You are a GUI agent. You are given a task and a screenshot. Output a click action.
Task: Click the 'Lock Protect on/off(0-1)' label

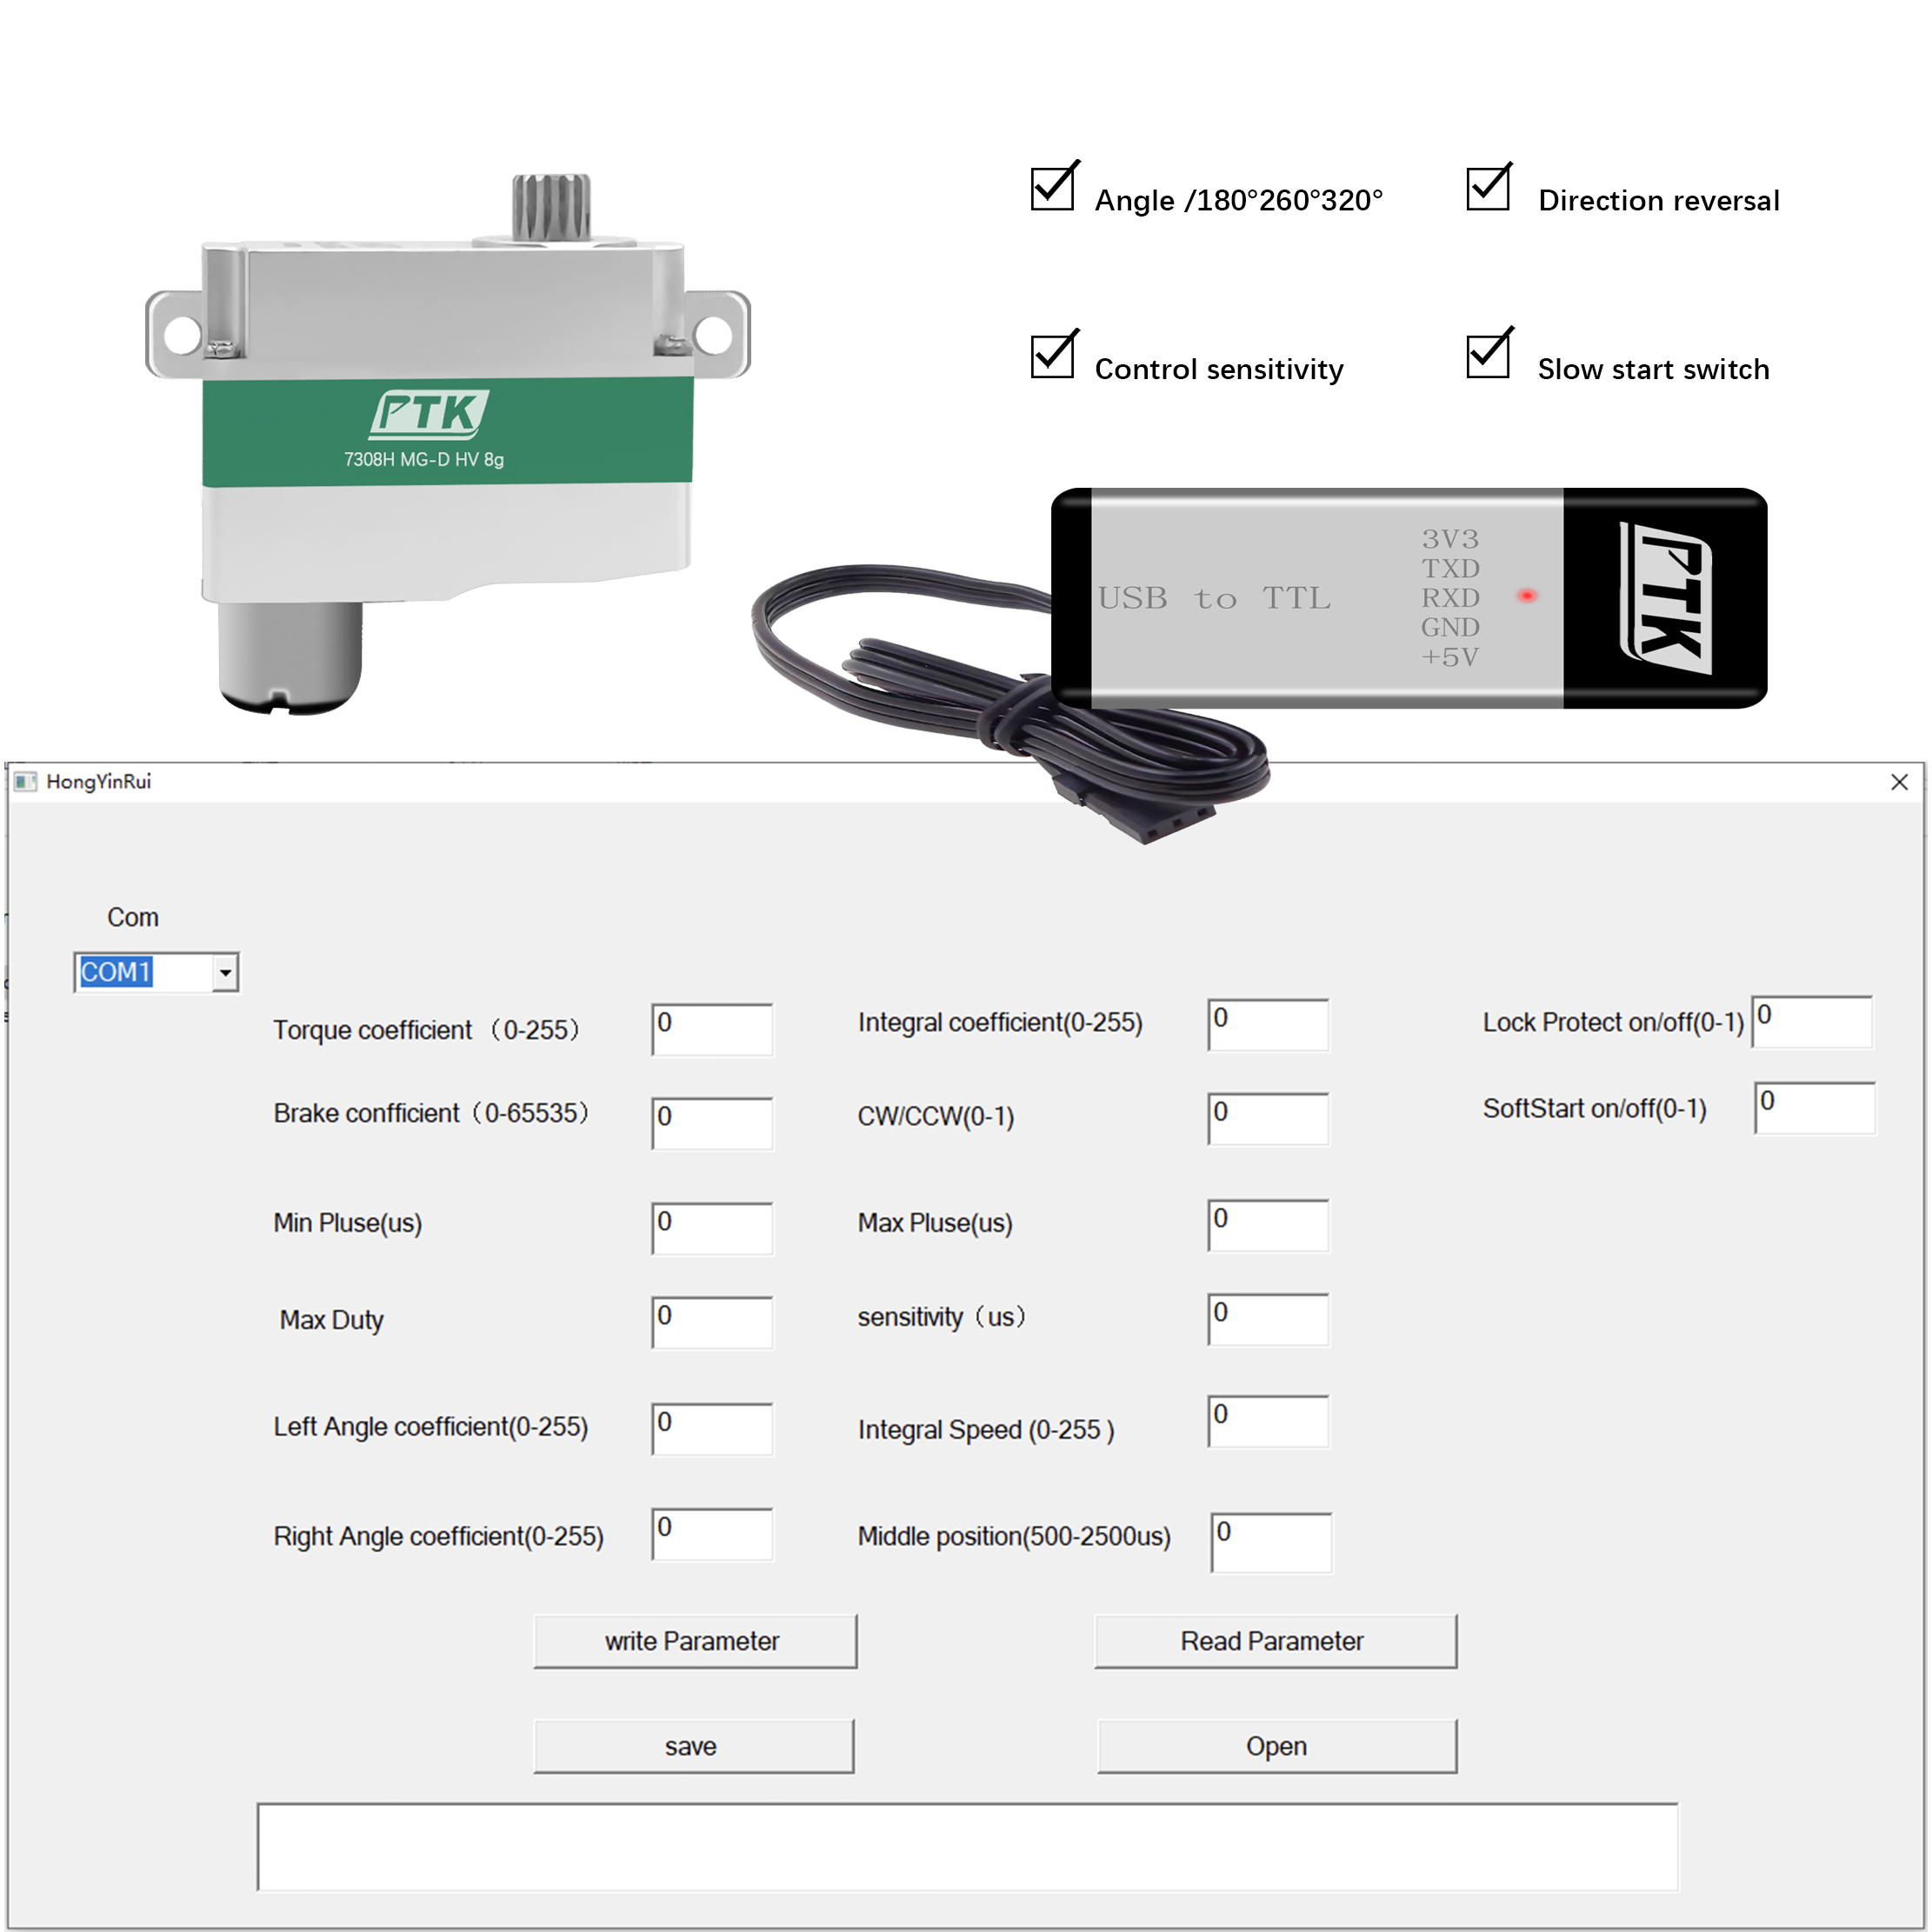pos(1613,1022)
